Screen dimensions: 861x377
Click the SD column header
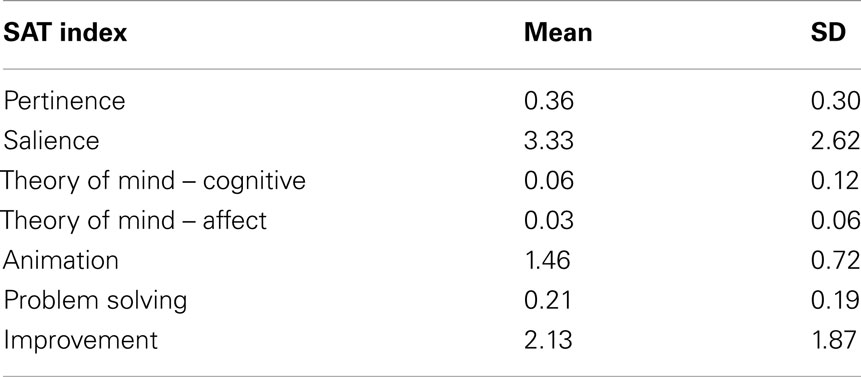(828, 33)
